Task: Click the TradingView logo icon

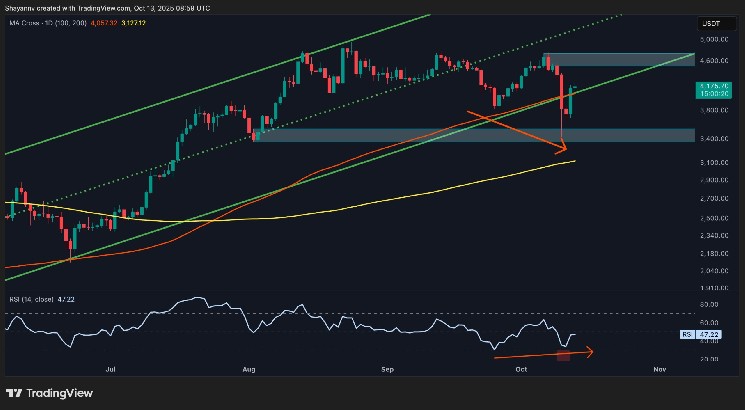Action: tap(13, 392)
